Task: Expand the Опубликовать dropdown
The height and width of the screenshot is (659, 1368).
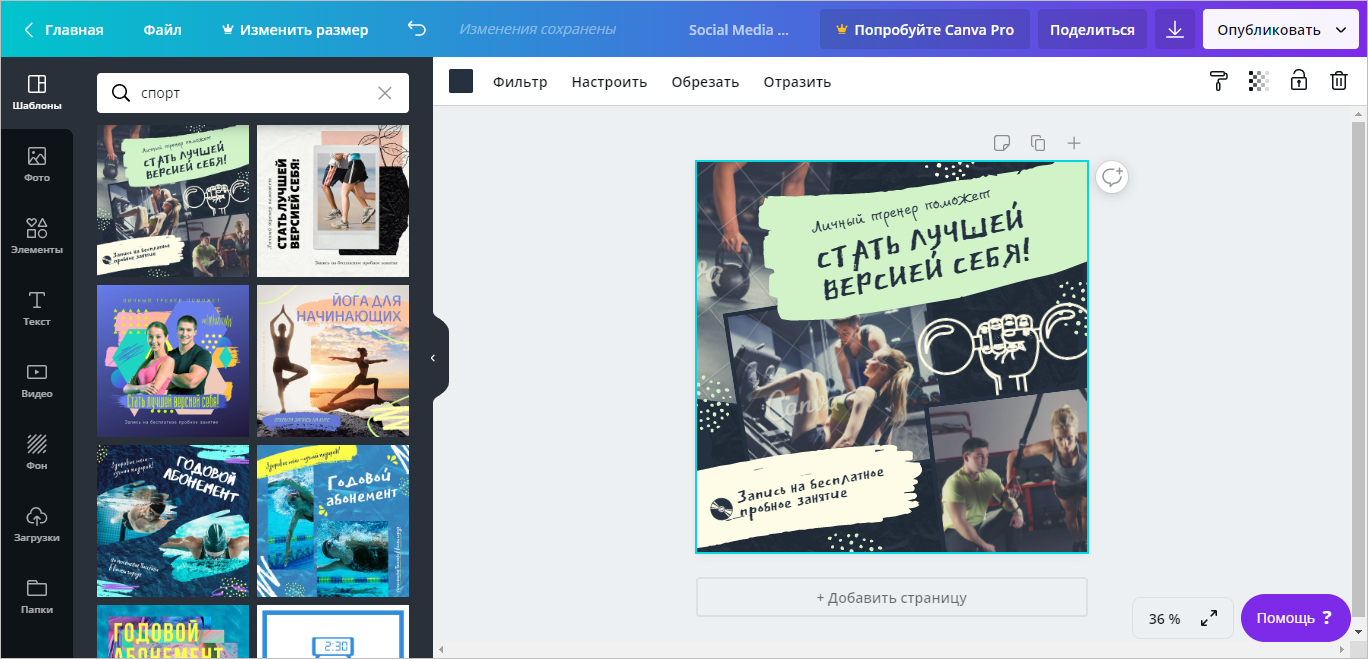Action: tap(1341, 30)
